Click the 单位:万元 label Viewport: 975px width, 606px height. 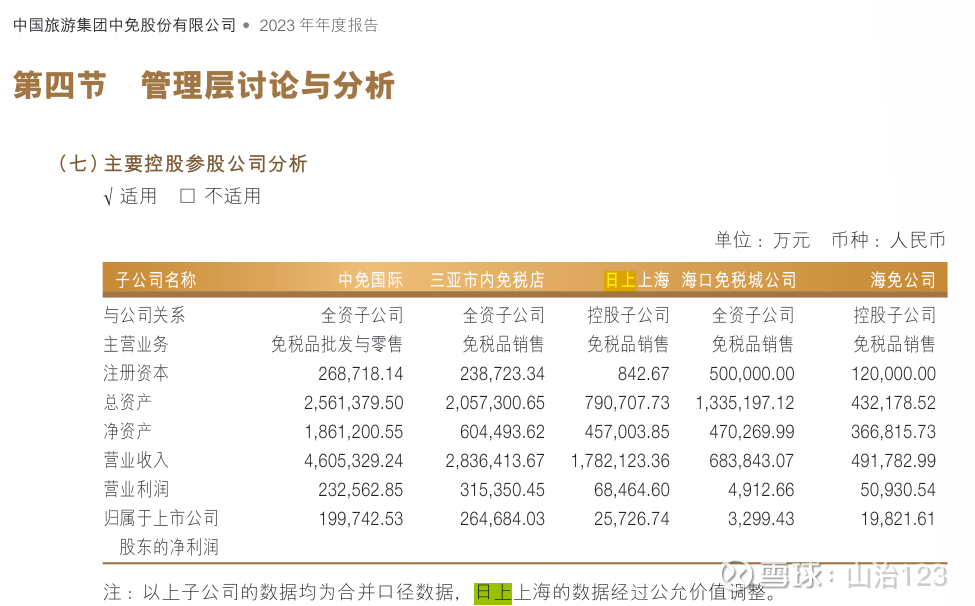click(x=762, y=240)
